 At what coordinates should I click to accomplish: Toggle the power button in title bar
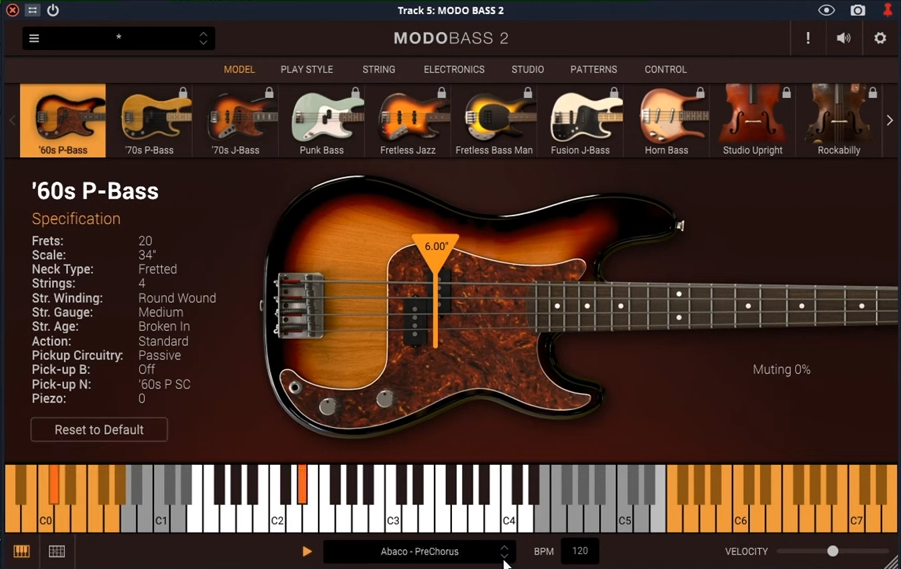click(x=53, y=10)
